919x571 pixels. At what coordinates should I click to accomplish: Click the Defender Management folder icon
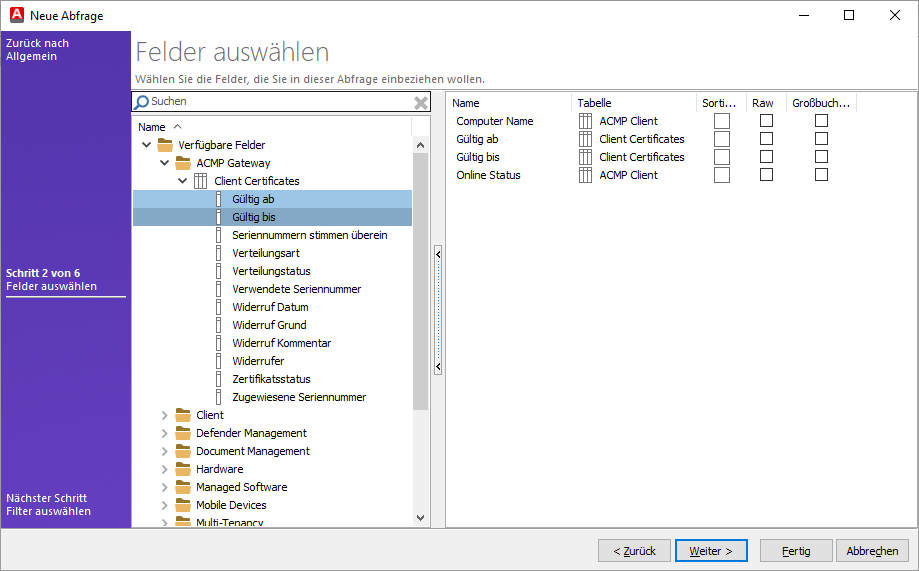click(x=183, y=433)
